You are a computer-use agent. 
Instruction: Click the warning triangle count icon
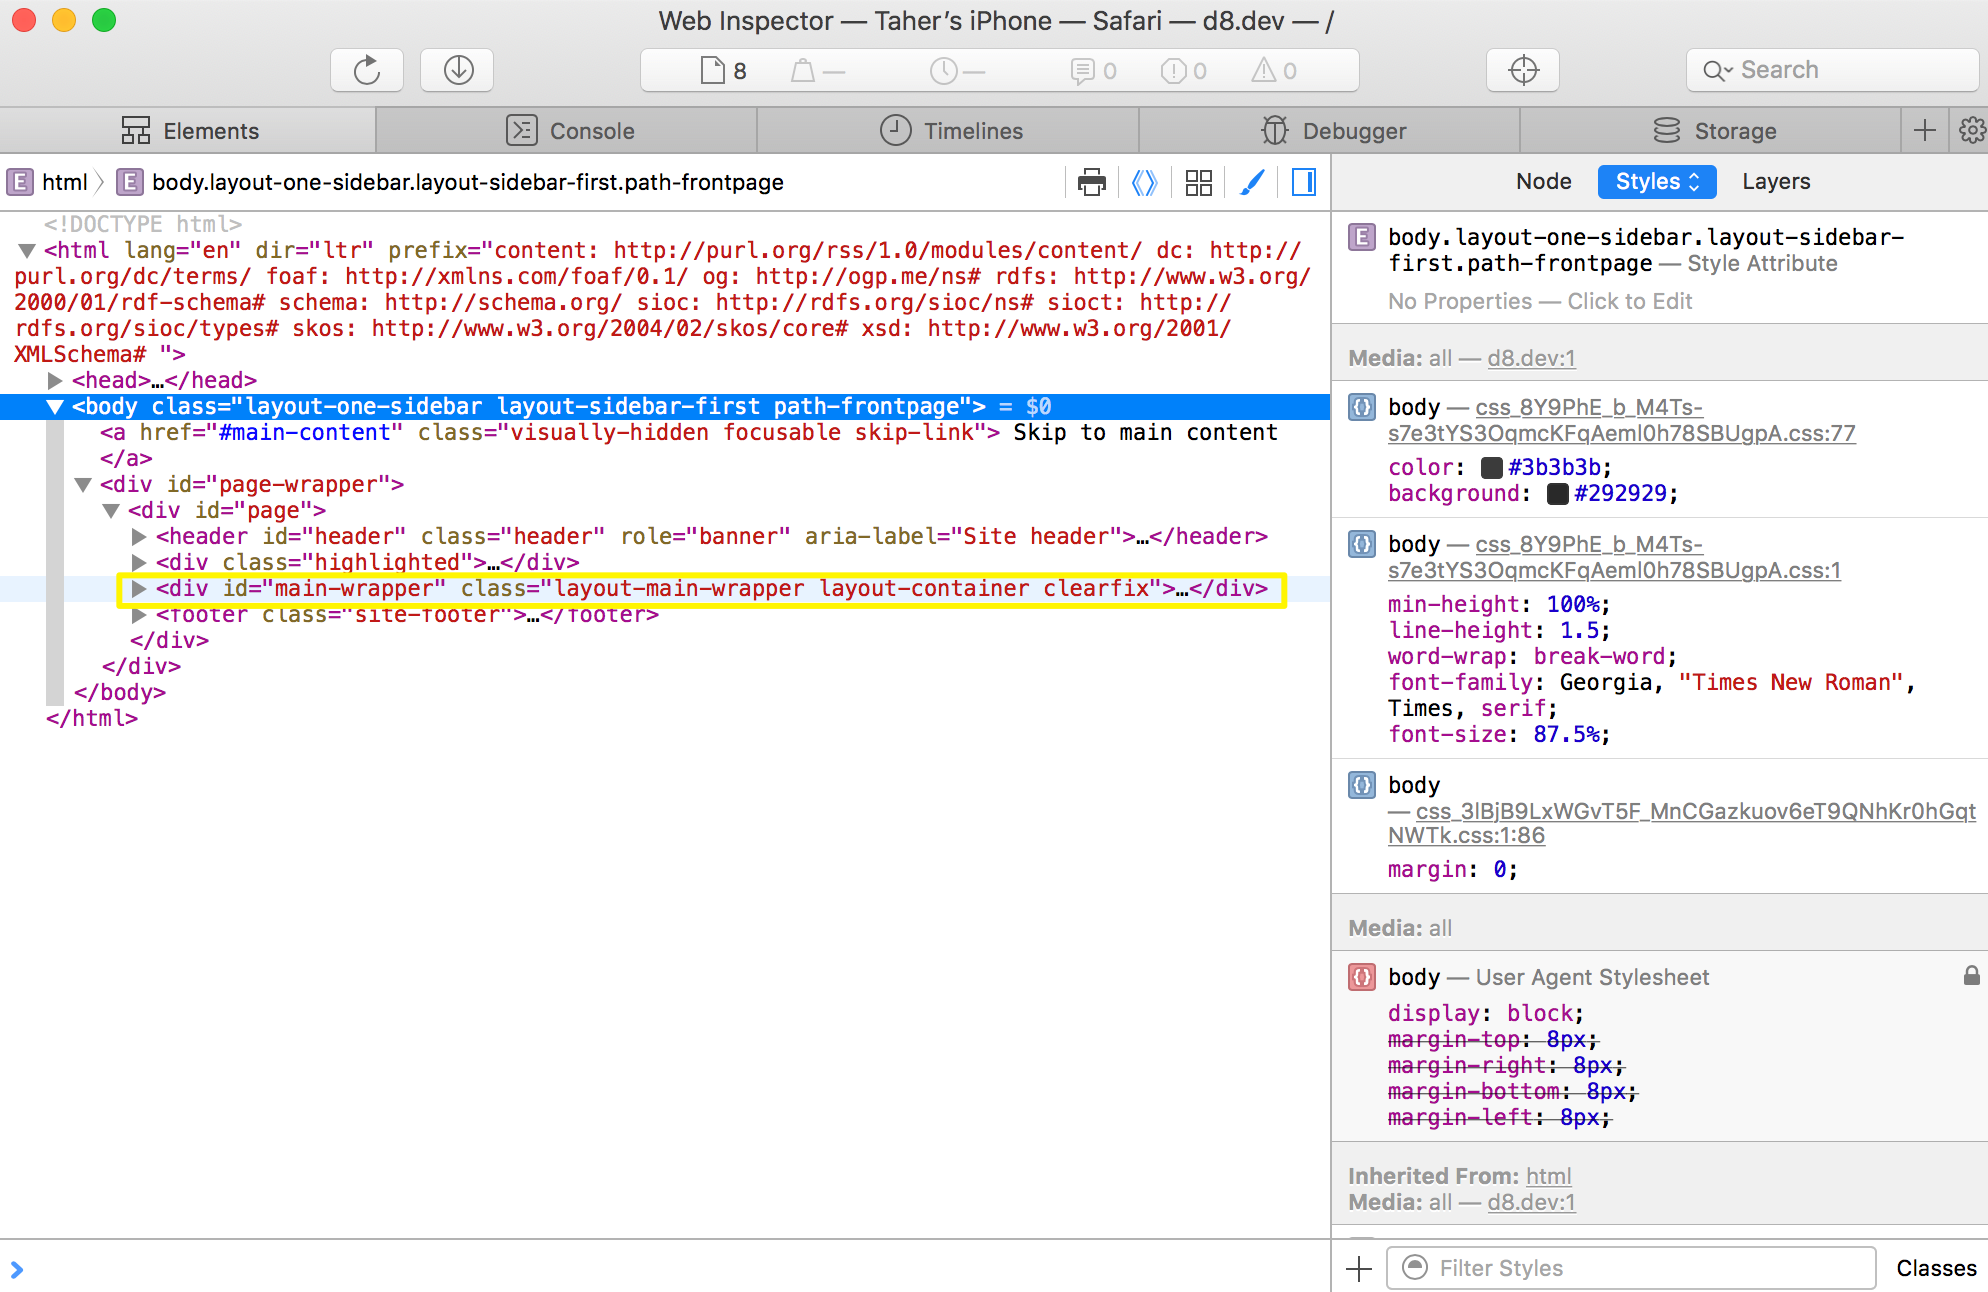[x=1263, y=70]
